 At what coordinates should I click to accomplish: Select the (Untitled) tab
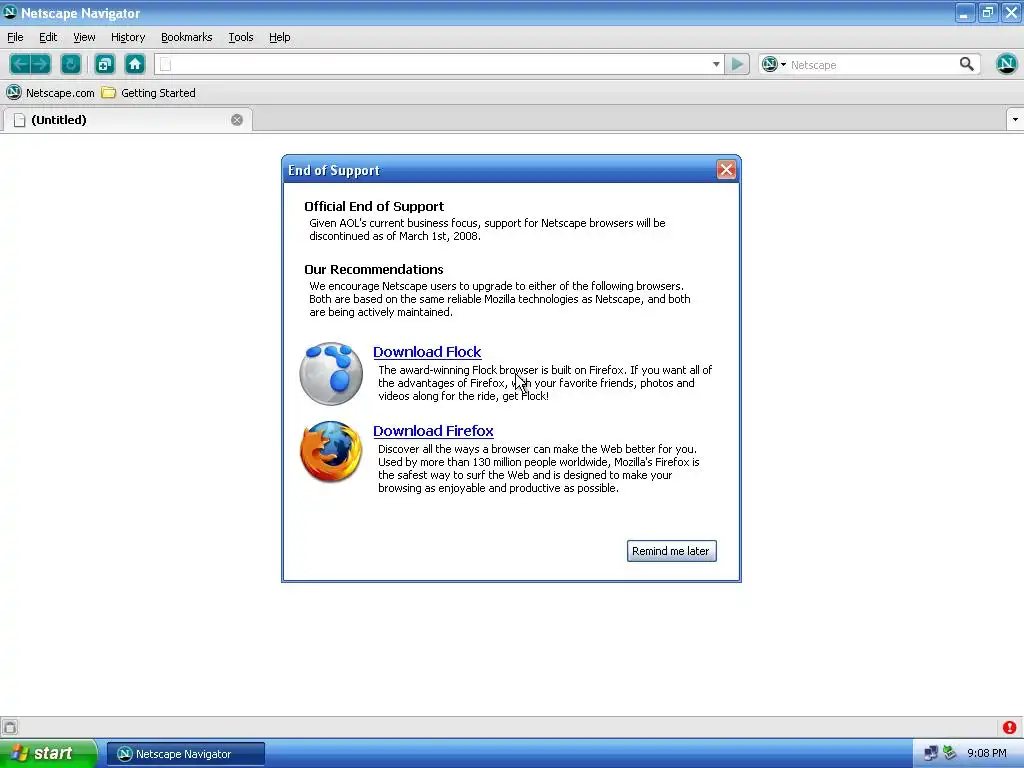[x=127, y=120]
